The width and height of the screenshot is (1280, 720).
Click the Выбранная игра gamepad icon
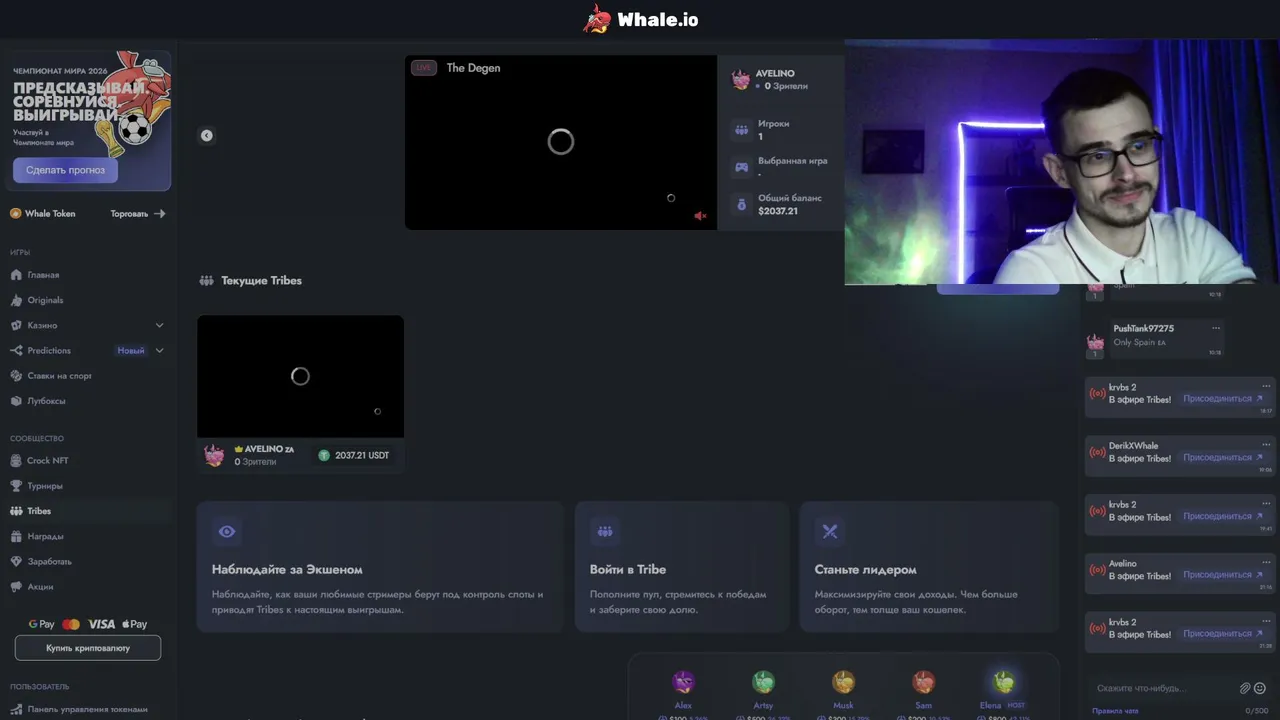[741, 167]
